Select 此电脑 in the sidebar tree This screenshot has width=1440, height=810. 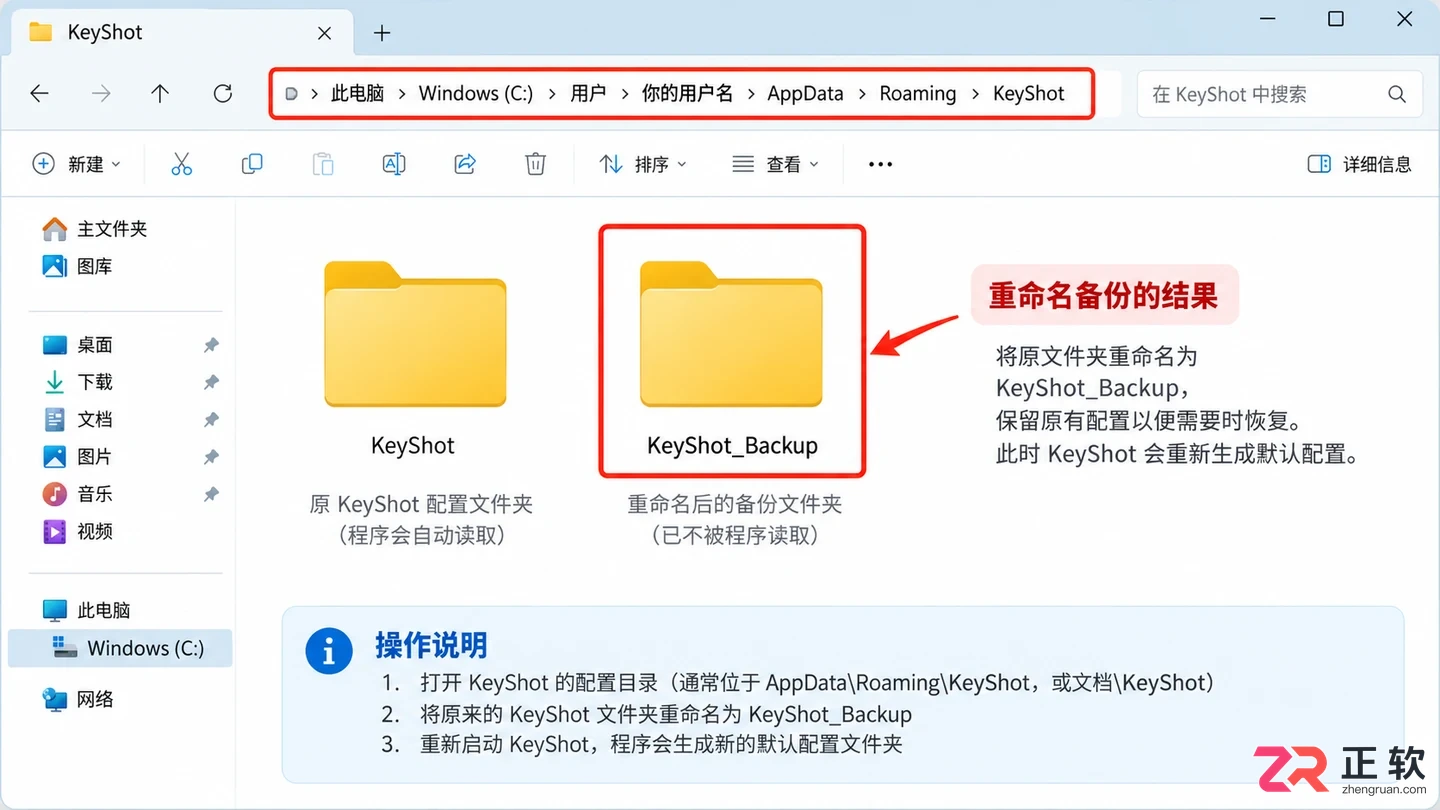tap(87, 610)
